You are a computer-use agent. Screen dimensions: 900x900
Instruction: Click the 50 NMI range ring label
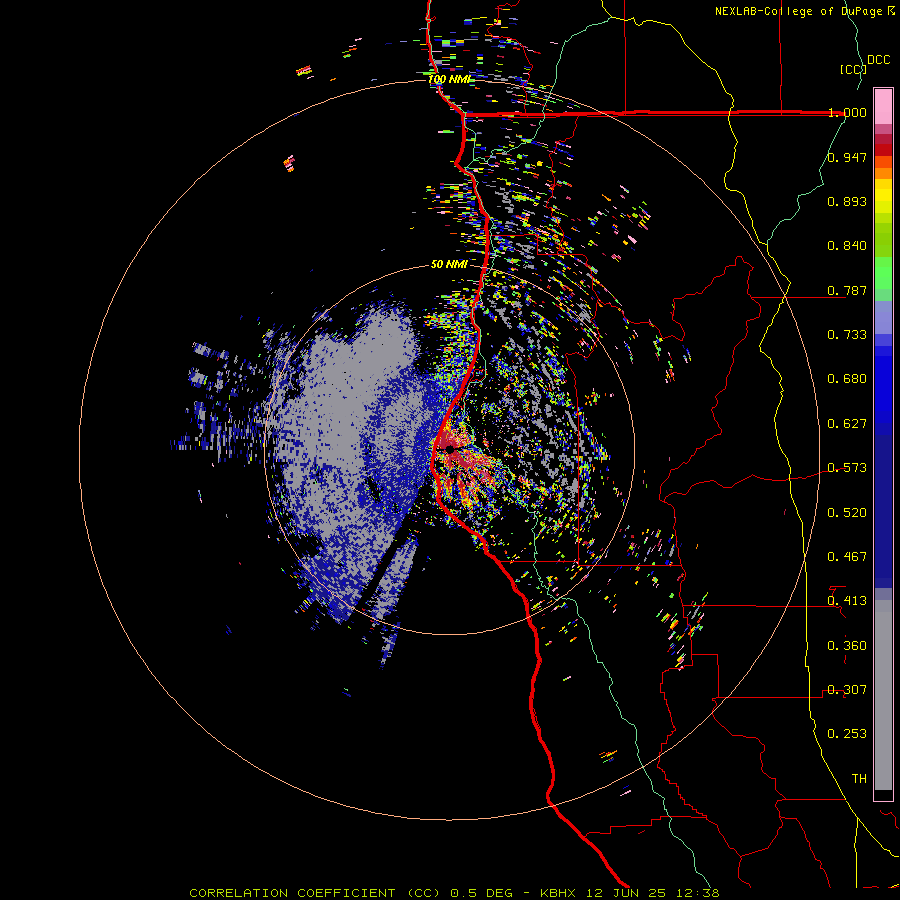pyautogui.click(x=449, y=264)
